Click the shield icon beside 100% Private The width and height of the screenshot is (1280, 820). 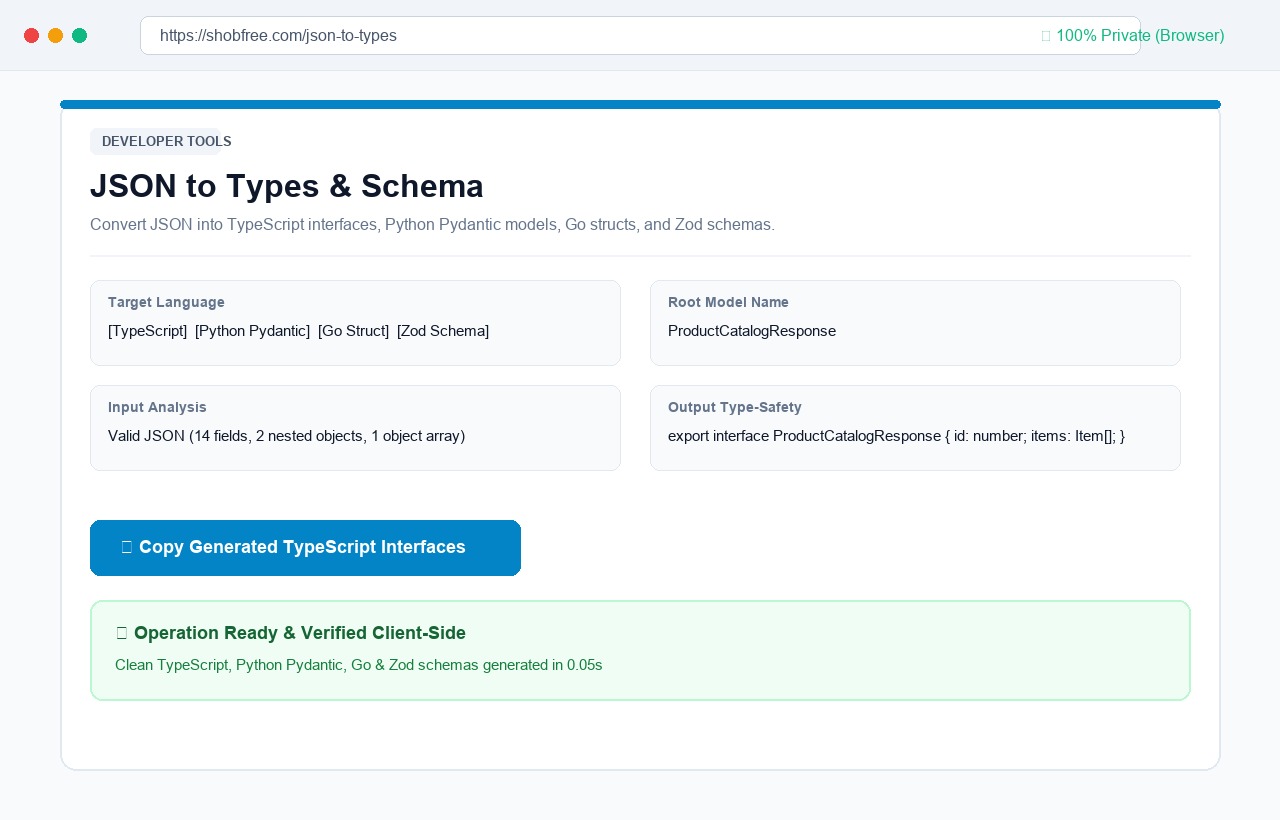(x=1046, y=36)
